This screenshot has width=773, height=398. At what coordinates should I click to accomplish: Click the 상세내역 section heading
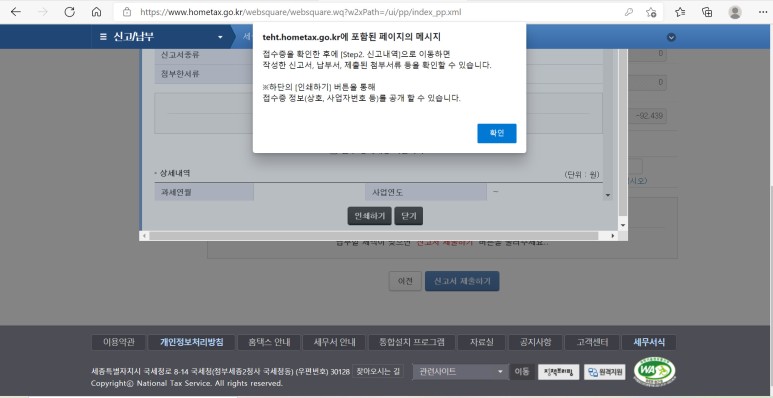pyautogui.click(x=175, y=173)
